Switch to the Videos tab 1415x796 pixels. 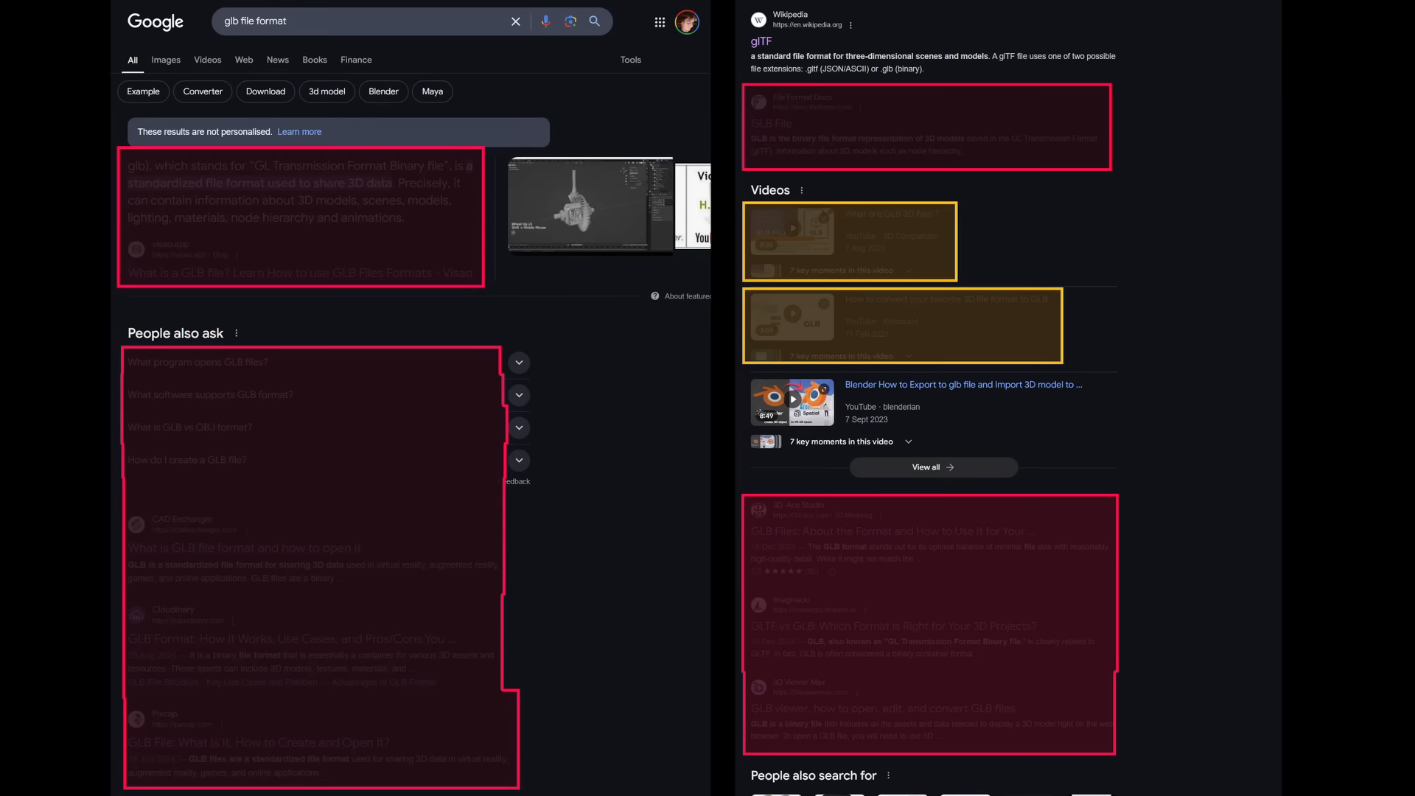click(x=208, y=60)
